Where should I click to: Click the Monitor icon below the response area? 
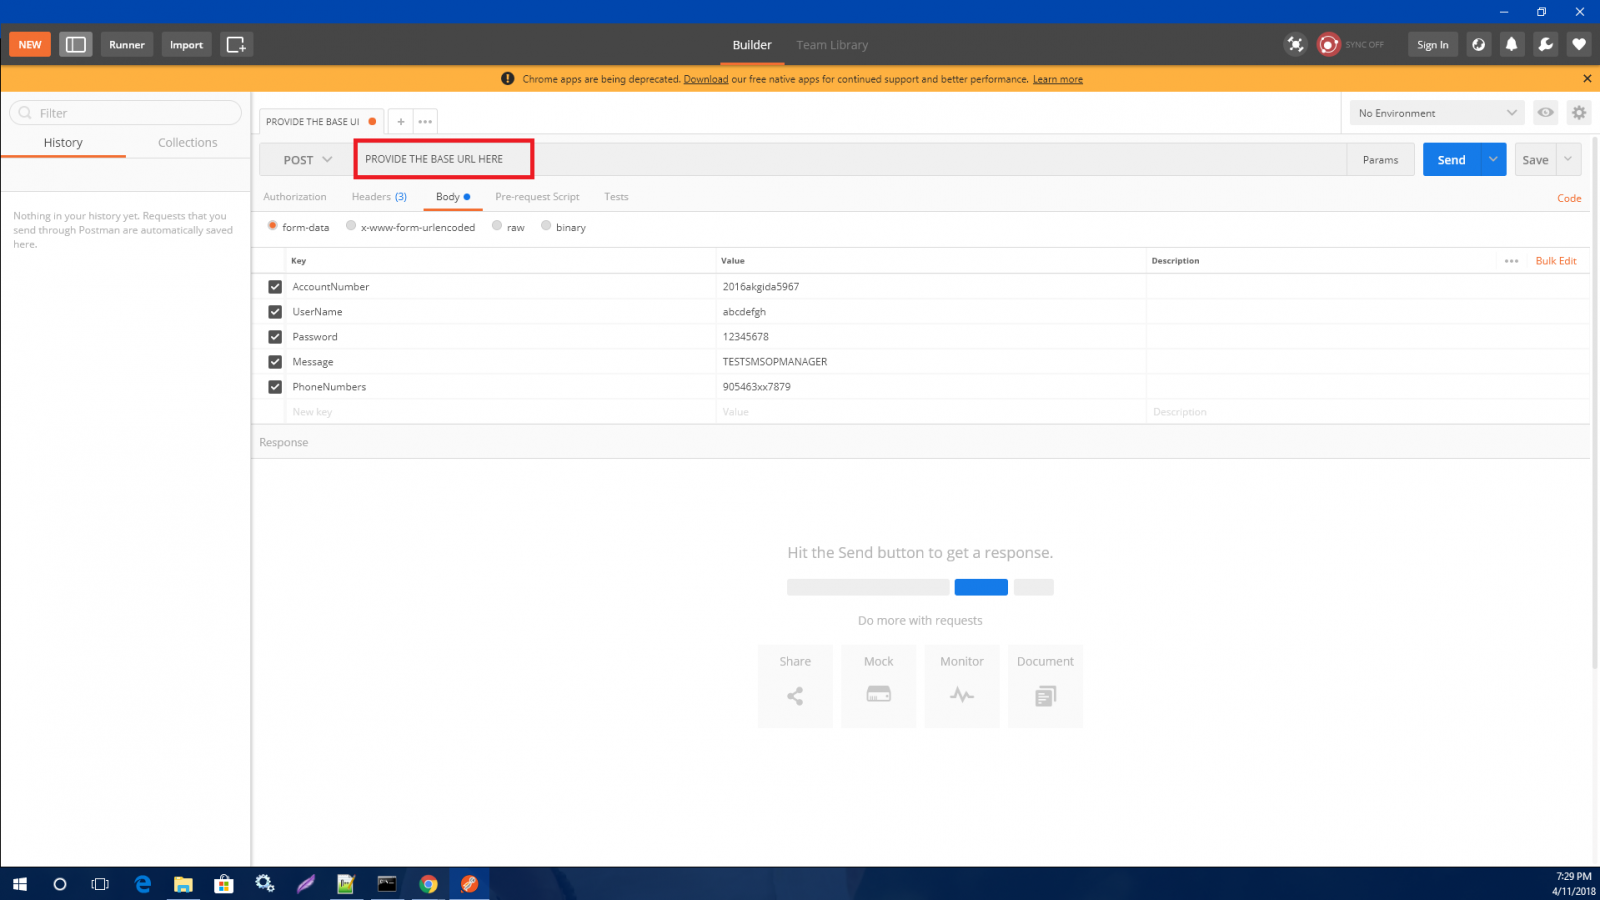click(961, 694)
